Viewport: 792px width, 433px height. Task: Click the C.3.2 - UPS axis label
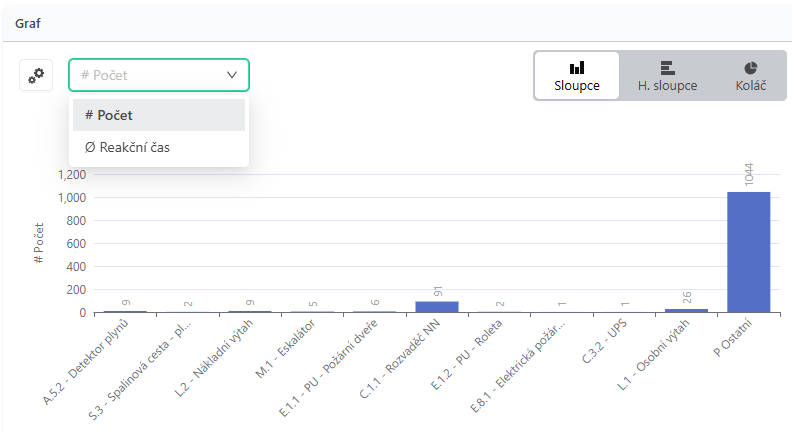point(605,341)
